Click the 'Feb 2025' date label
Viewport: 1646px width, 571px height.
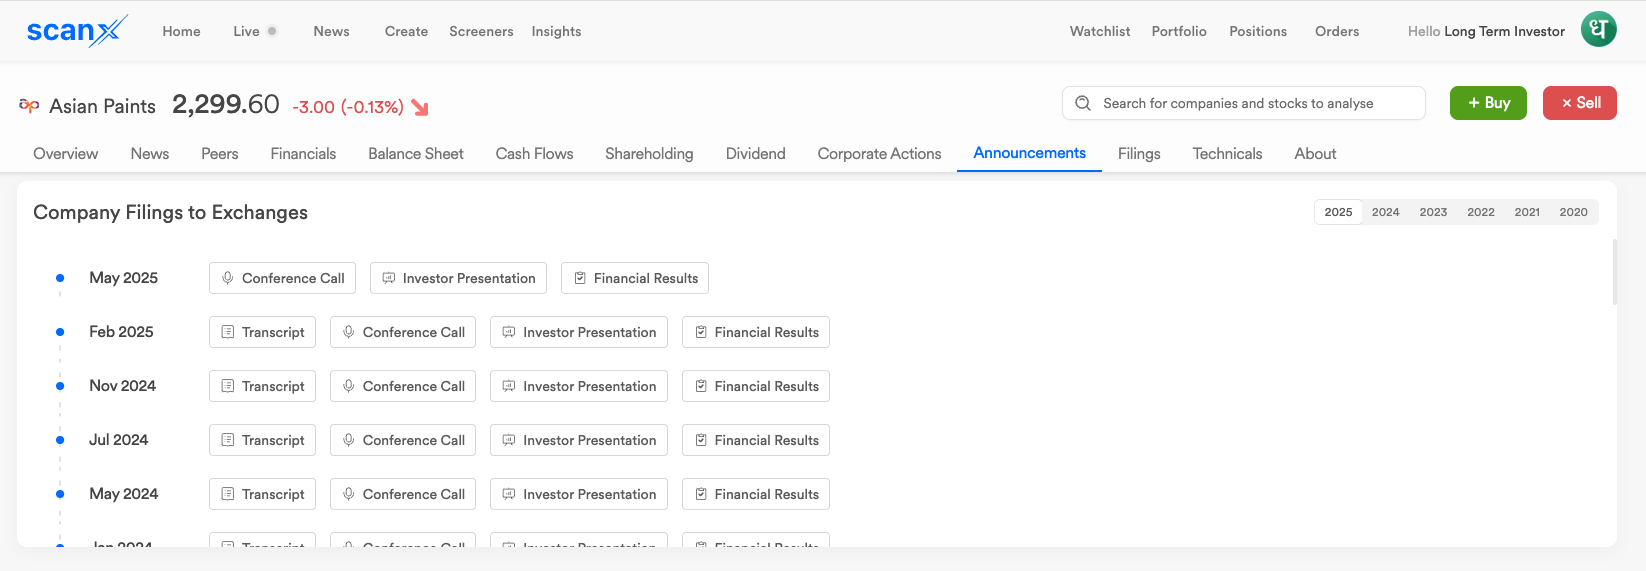coord(121,332)
